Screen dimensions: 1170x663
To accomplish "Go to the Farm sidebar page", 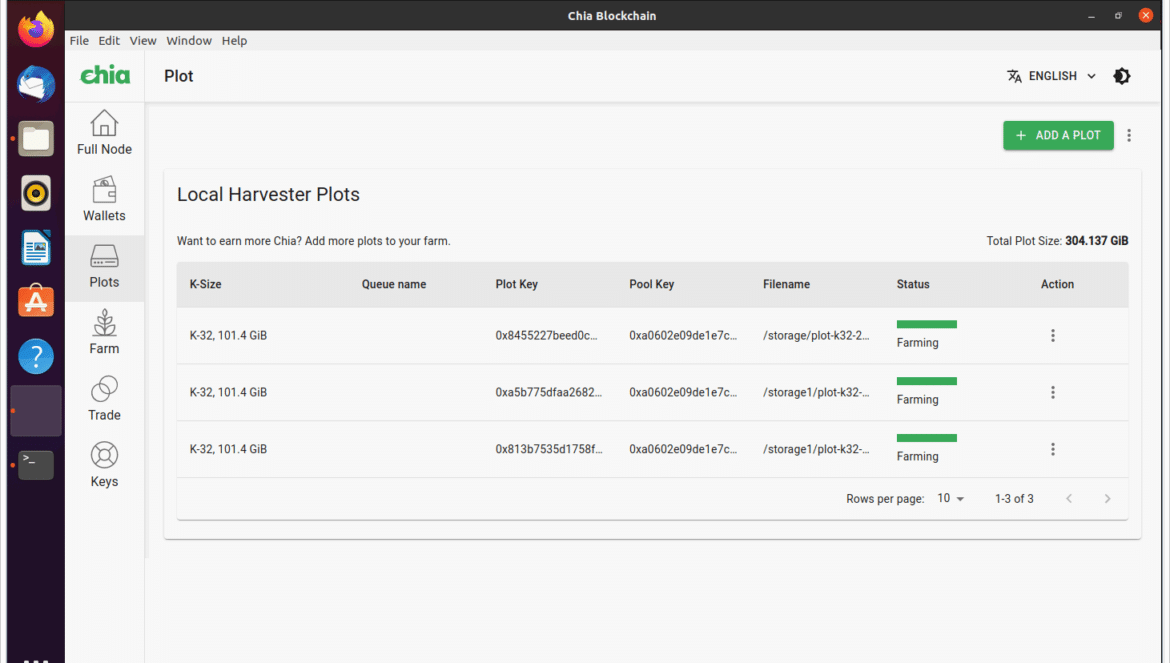I will coord(104,333).
